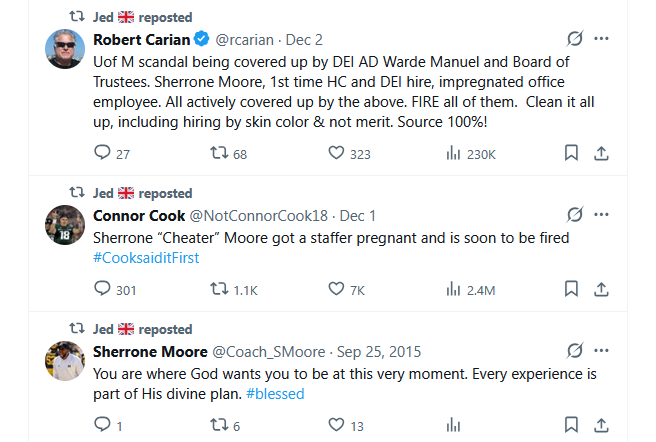Screen dimensions: 656x442
Task: Reply to Connor Cook's tweet
Action: (x=102, y=289)
